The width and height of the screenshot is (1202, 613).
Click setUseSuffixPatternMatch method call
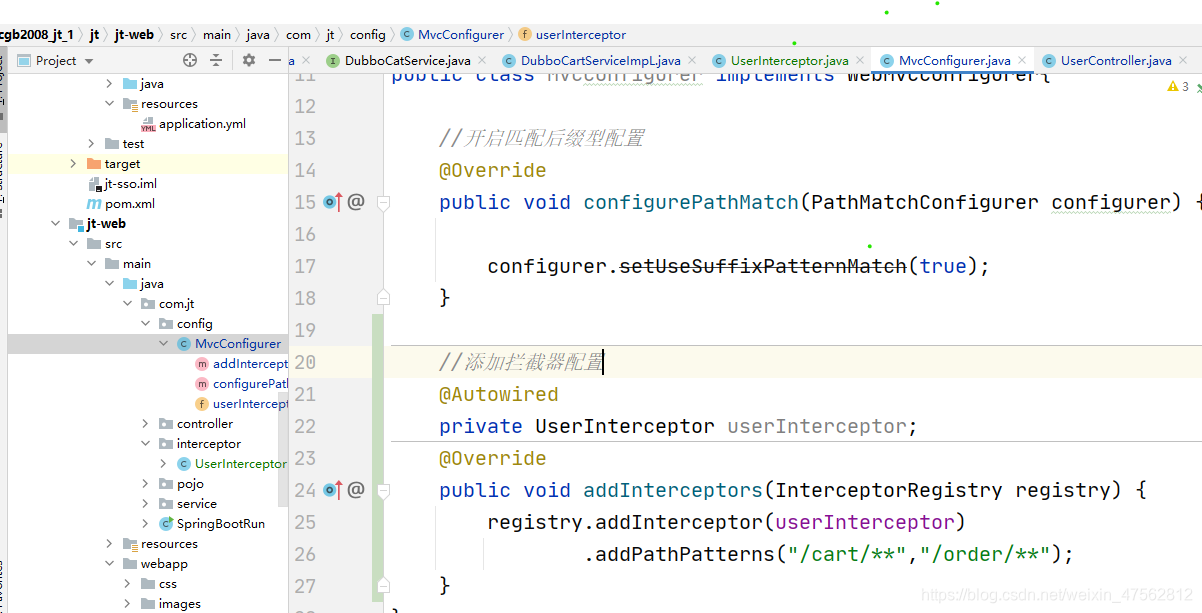coord(763,266)
